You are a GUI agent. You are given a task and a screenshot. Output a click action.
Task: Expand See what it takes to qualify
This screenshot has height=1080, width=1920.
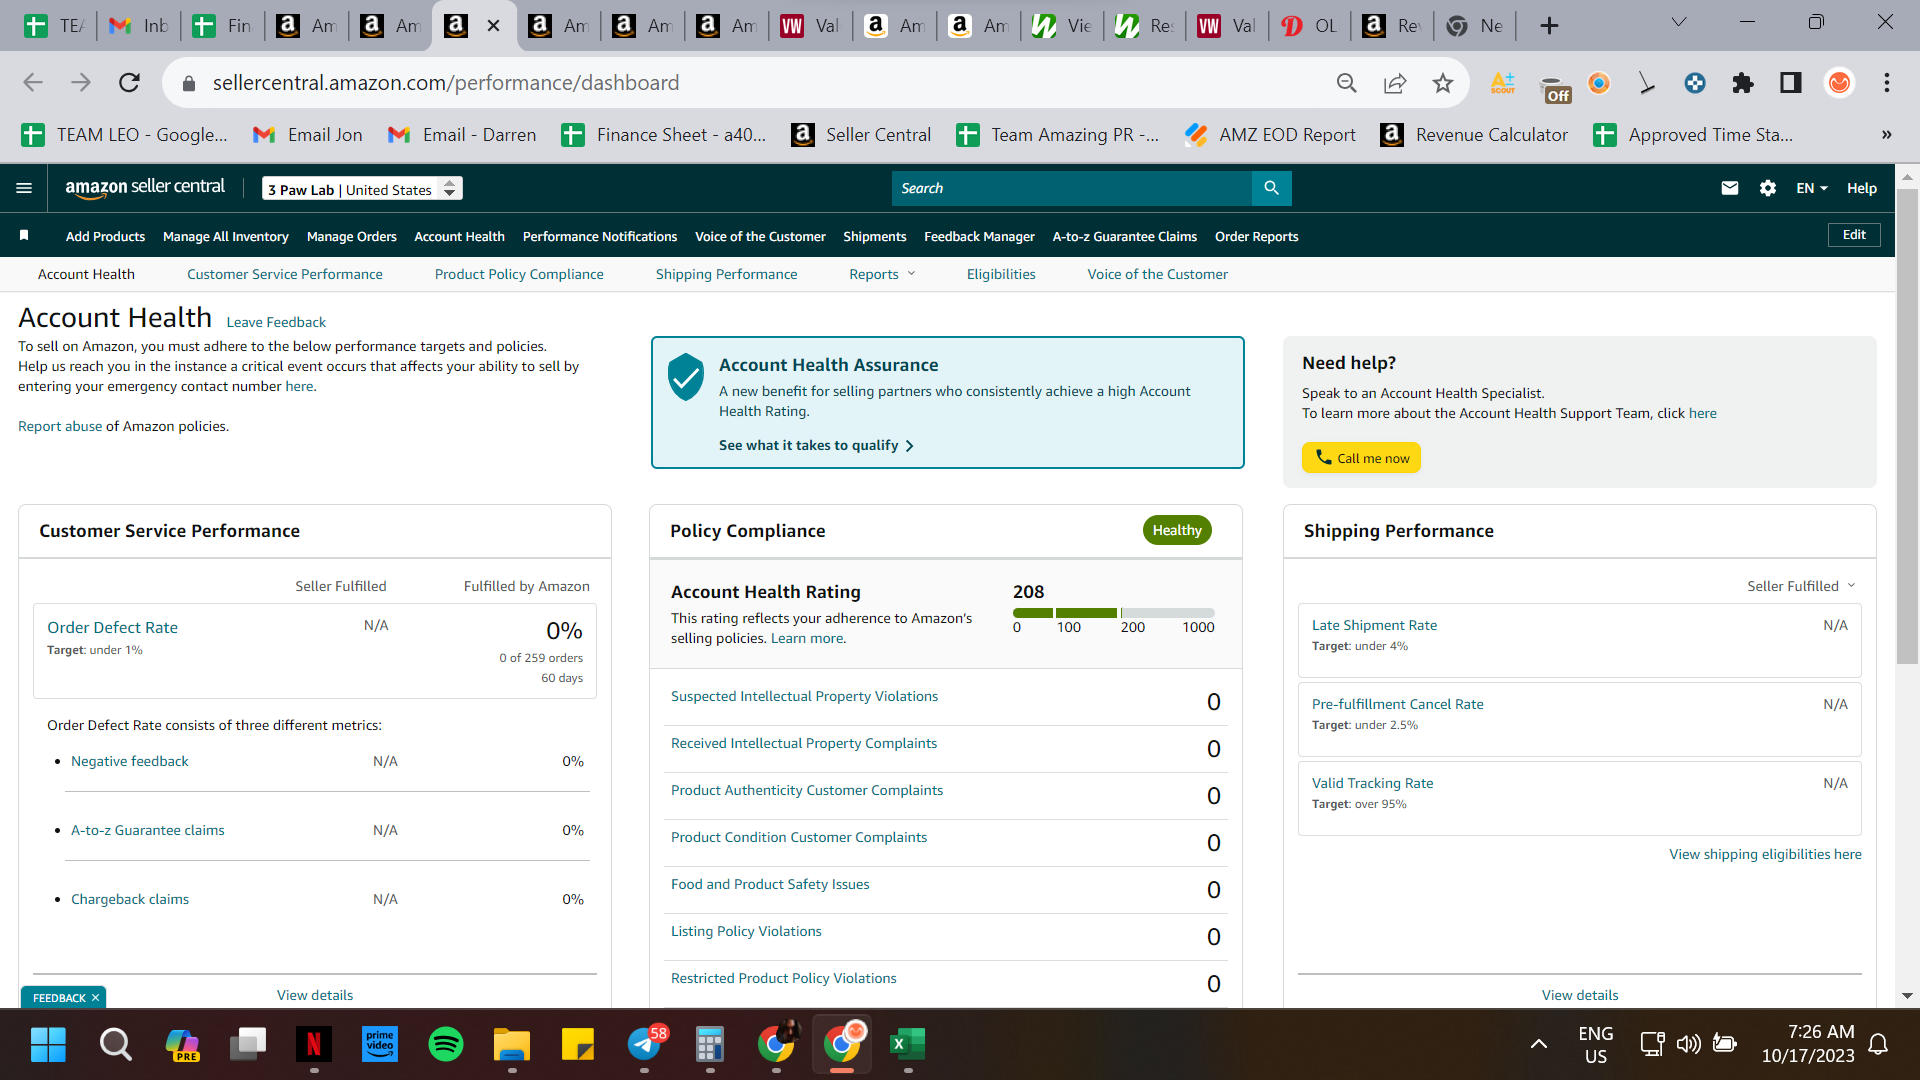816,445
